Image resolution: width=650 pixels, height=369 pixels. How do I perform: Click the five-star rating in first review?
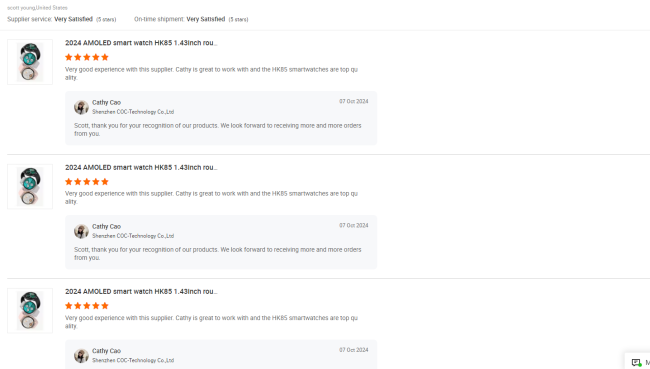87,57
